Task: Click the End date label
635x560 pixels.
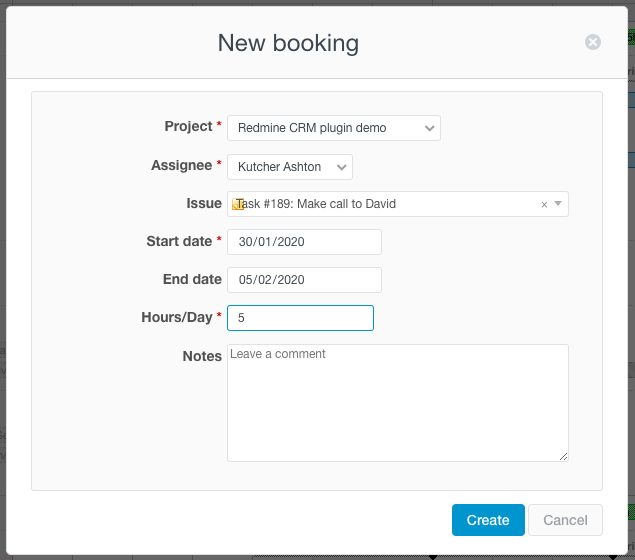Action: point(192,279)
